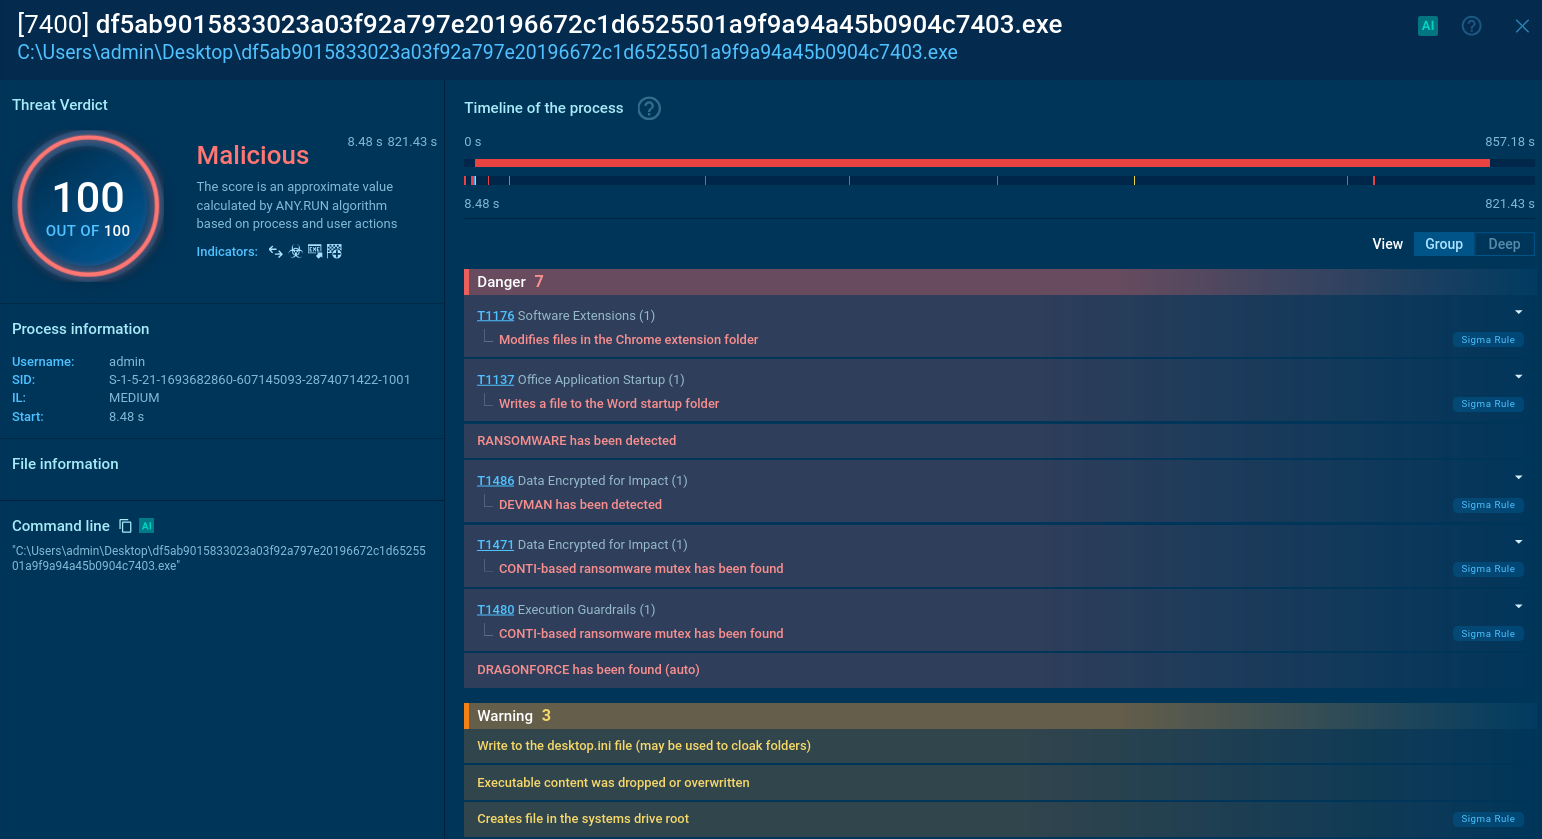This screenshot has height=839, width=1542.
Task: Click Sigma Rule badge for DEVMAN detection
Action: 1488,505
